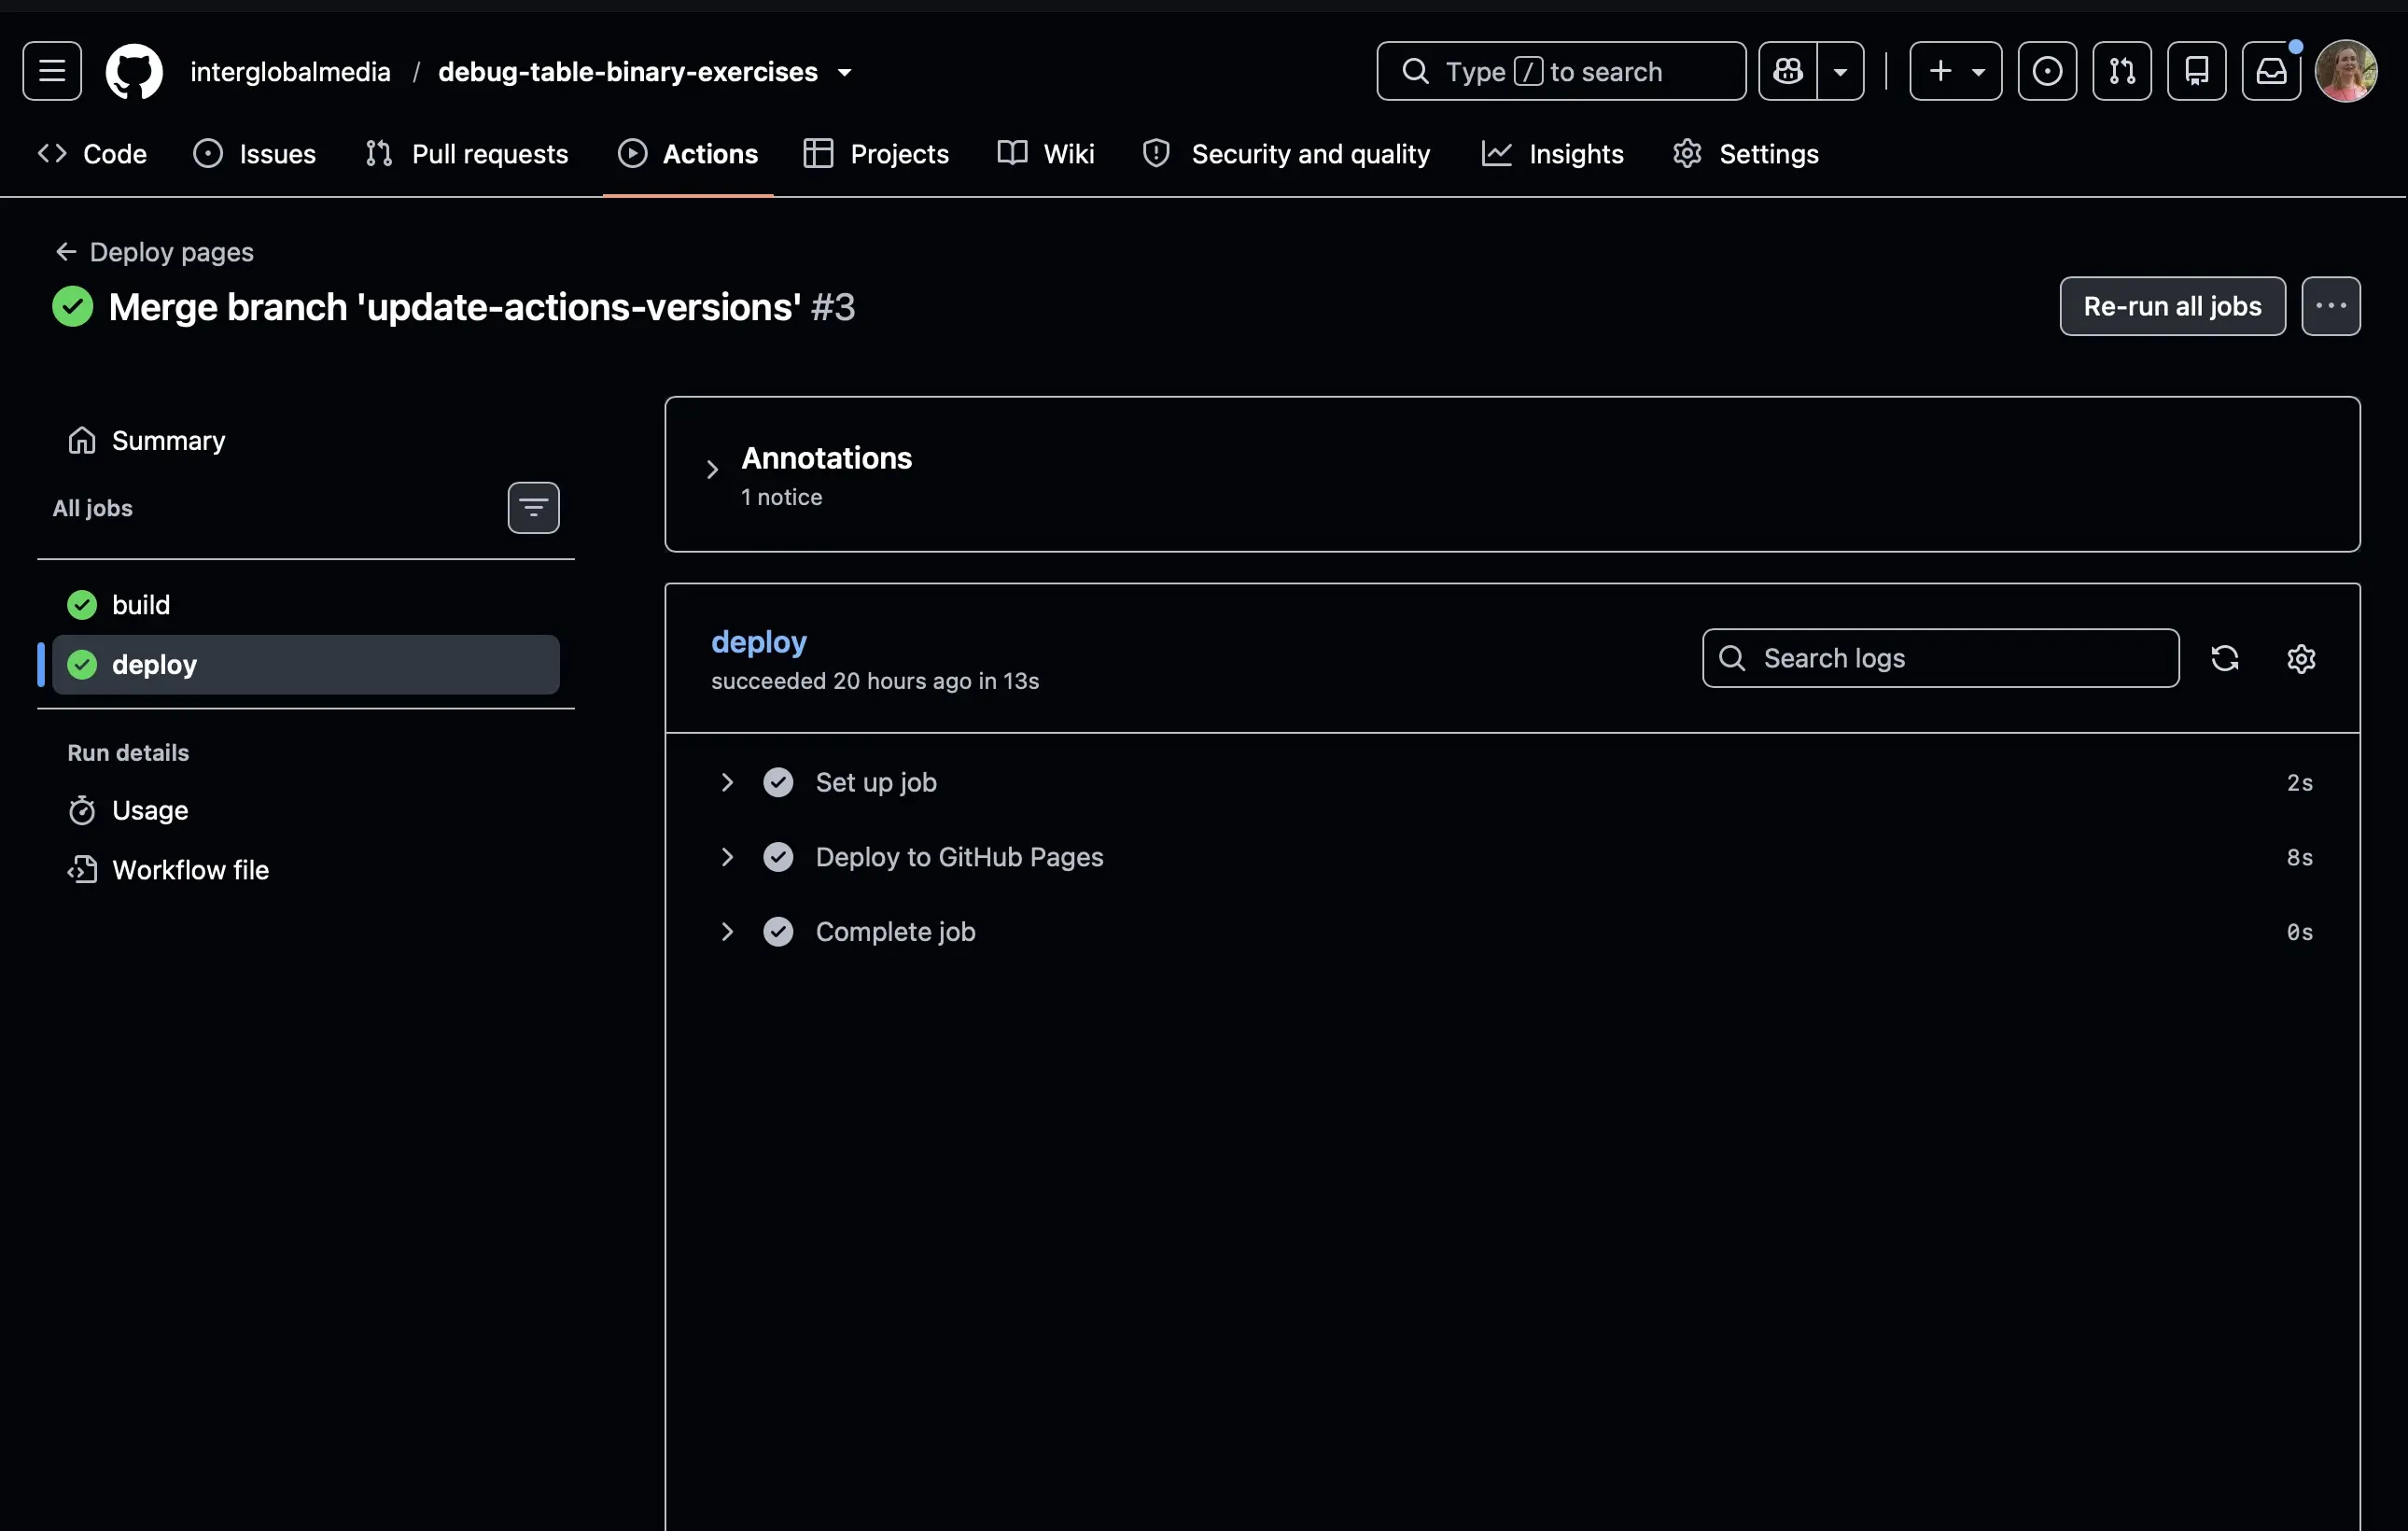Switch to the Wiki tab
This screenshot has height=1531, width=2408.
coord(1046,154)
